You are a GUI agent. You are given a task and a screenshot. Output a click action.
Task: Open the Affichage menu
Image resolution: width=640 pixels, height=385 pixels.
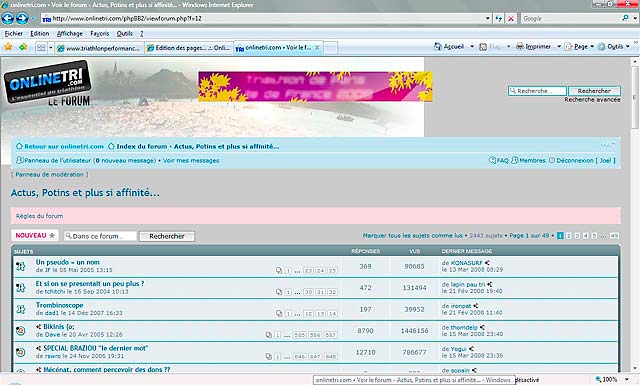tap(70, 33)
